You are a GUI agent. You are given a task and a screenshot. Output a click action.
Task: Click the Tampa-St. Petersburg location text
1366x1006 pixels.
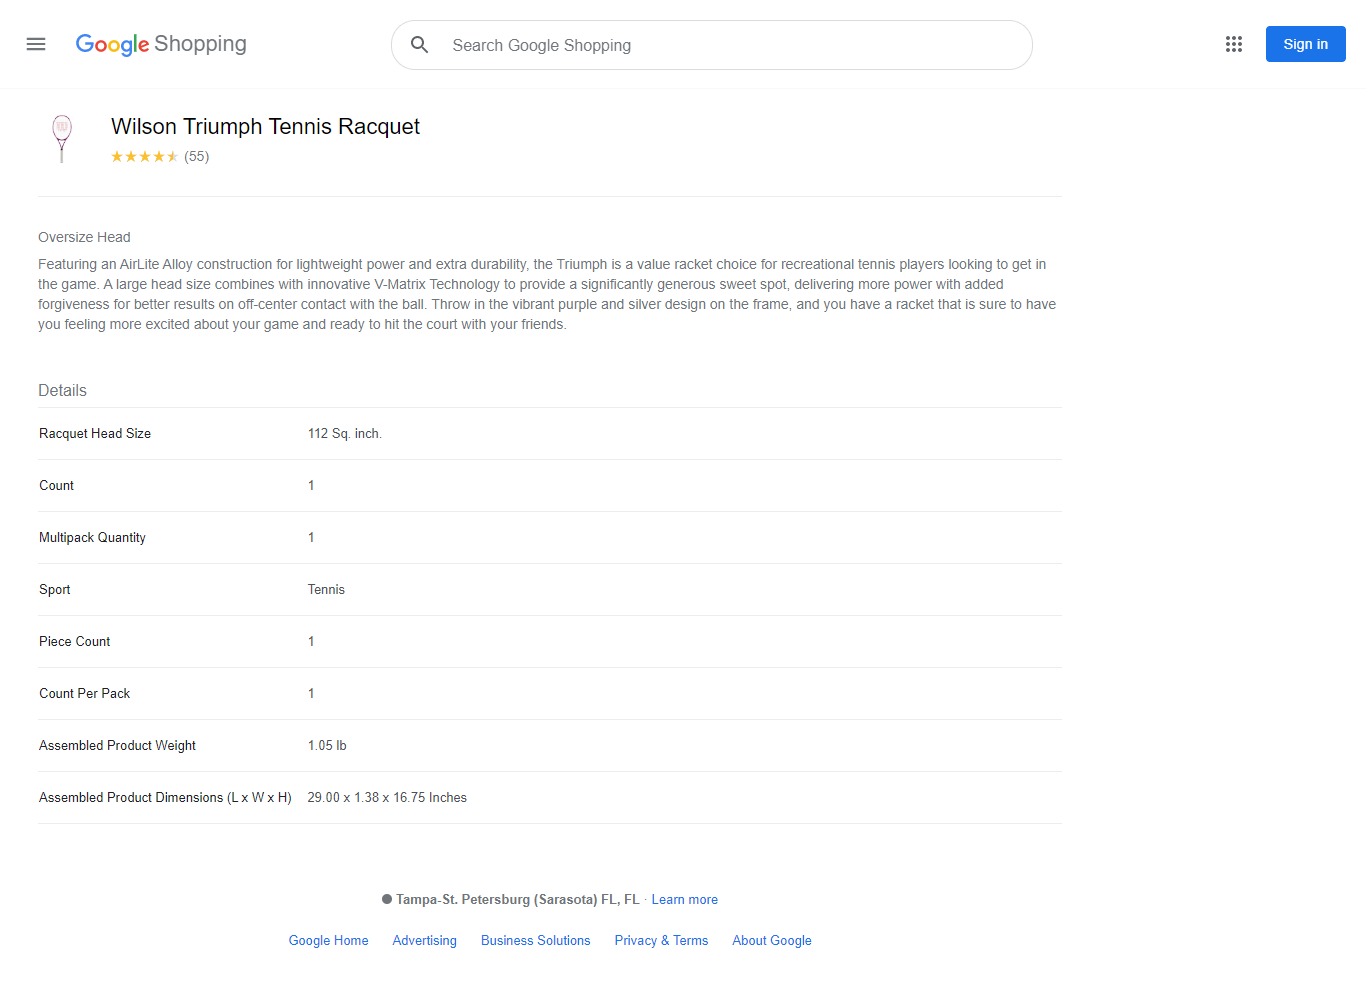point(517,900)
